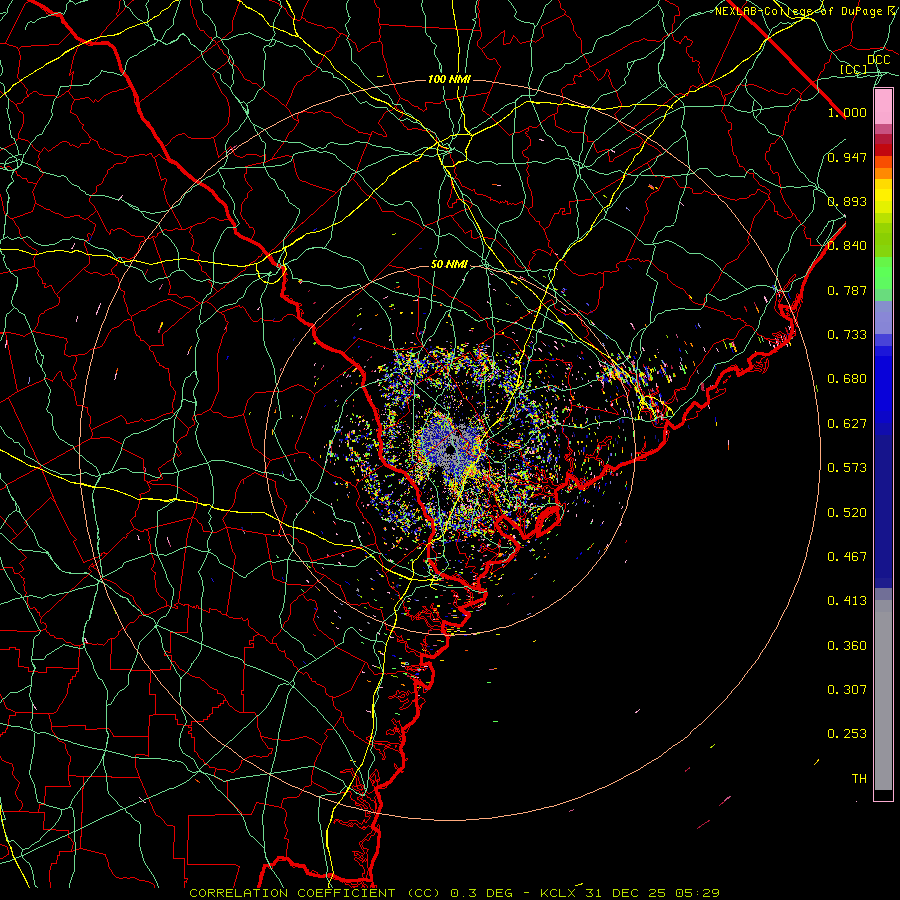Click the 1.000 value on the legend

click(847, 112)
